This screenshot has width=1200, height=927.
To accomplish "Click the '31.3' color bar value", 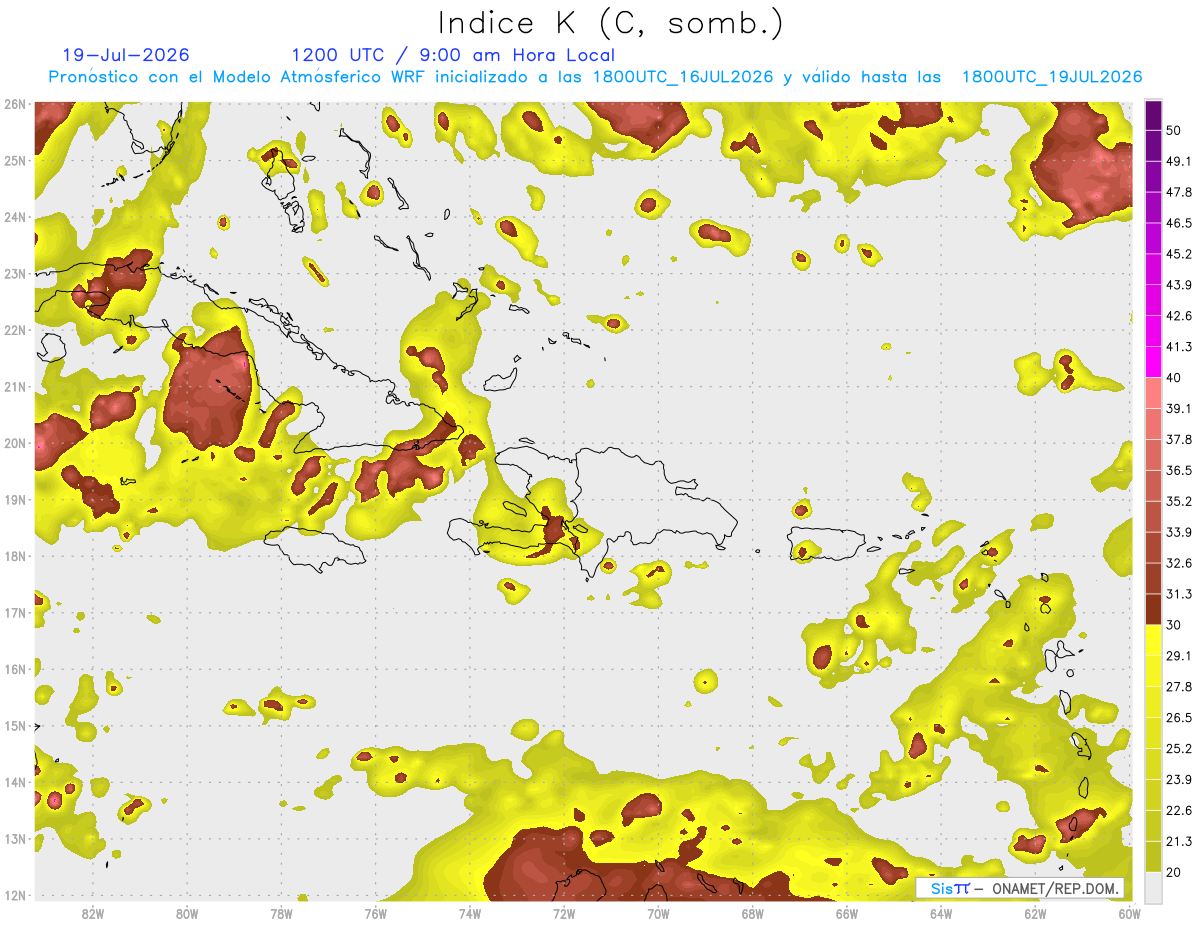I will 1179,594.
